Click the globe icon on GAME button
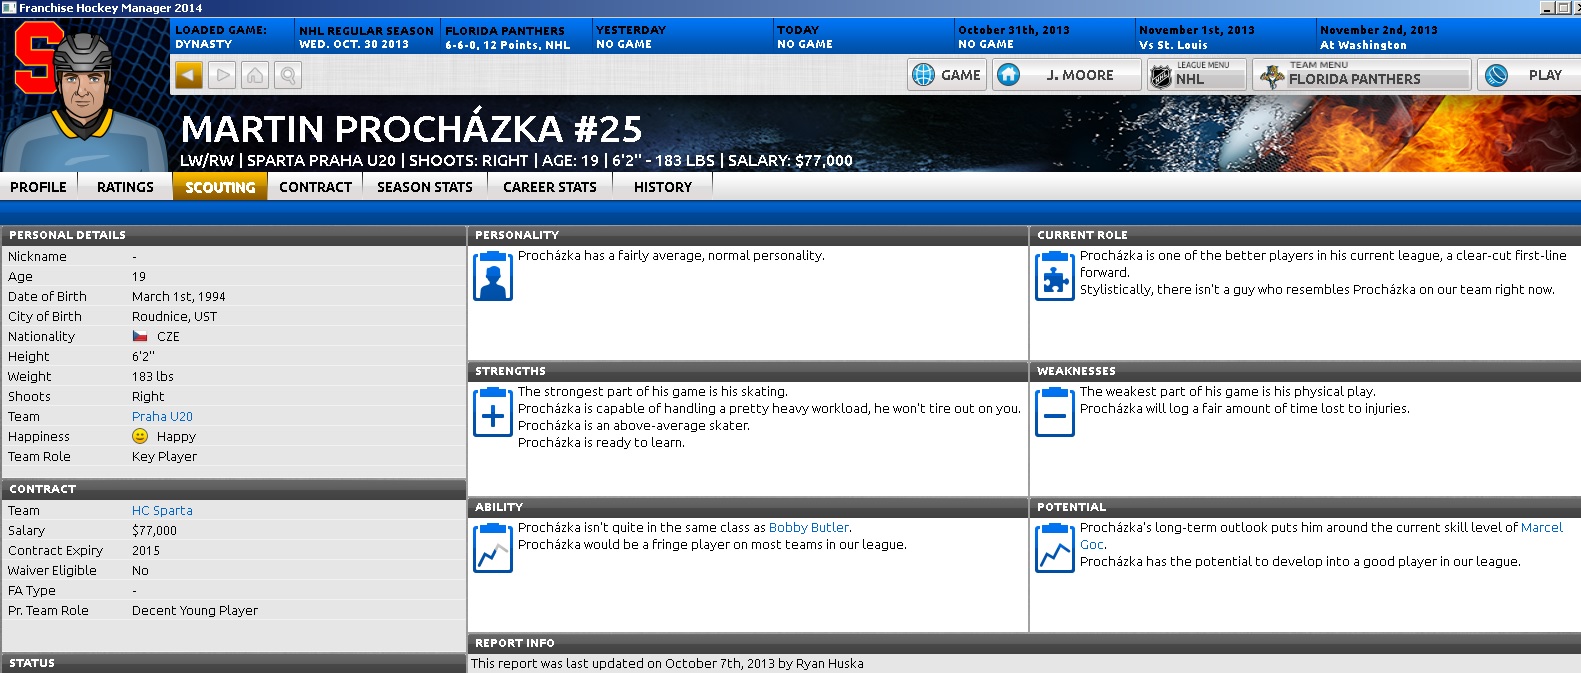The height and width of the screenshot is (673, 1581). pyautogui.click(x=924, y=75)
